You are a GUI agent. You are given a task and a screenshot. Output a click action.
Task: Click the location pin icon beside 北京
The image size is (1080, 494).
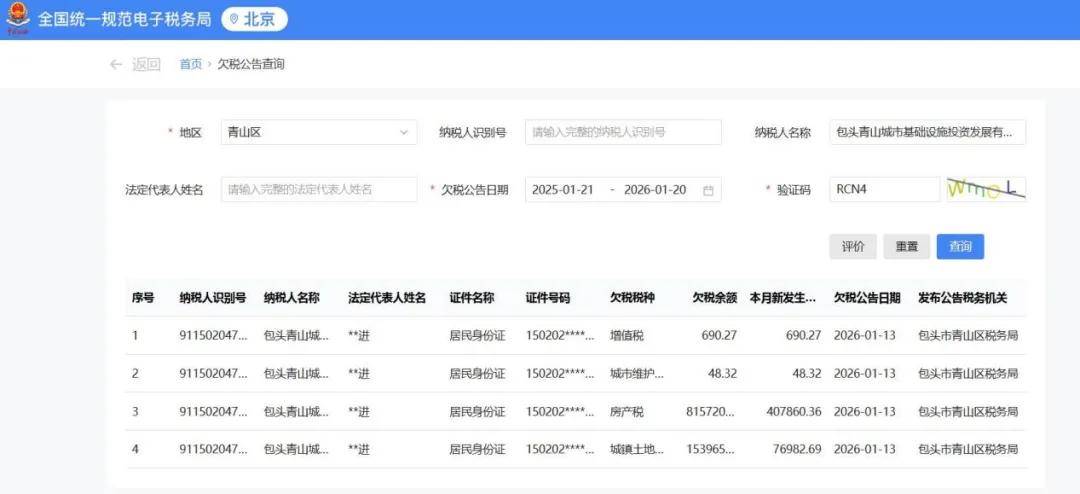pos(234,19)
